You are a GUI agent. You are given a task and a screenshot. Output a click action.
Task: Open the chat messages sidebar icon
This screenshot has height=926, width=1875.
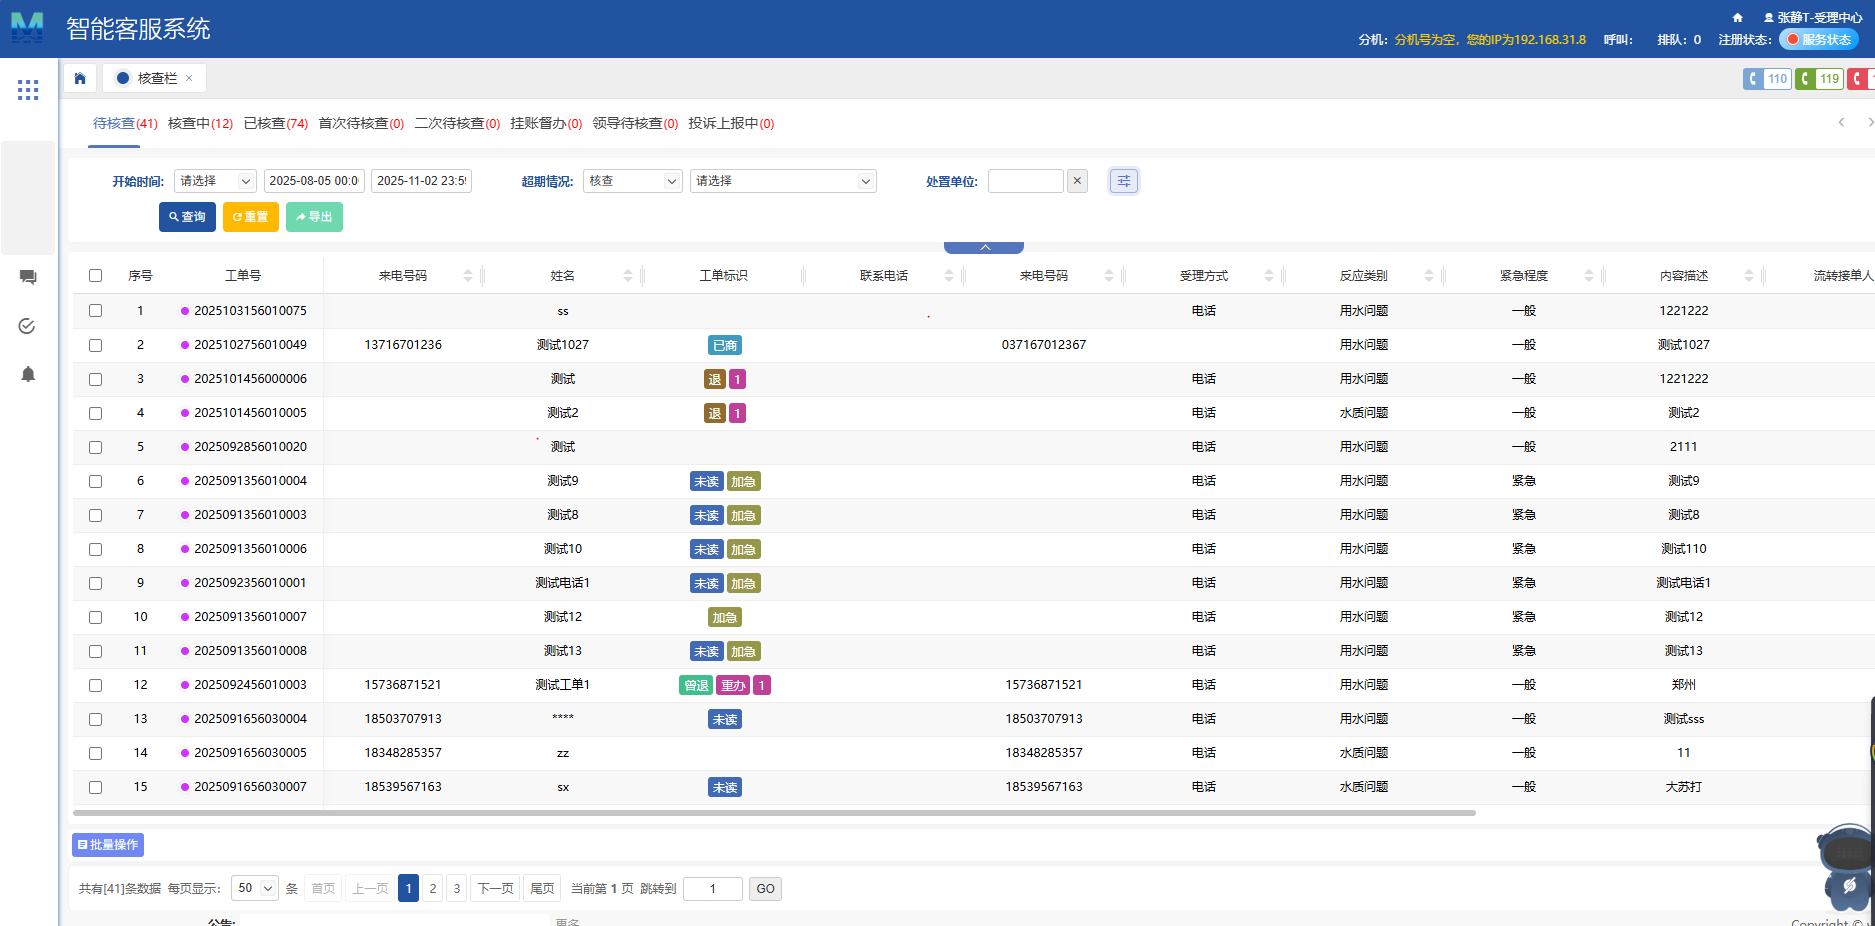28,277
